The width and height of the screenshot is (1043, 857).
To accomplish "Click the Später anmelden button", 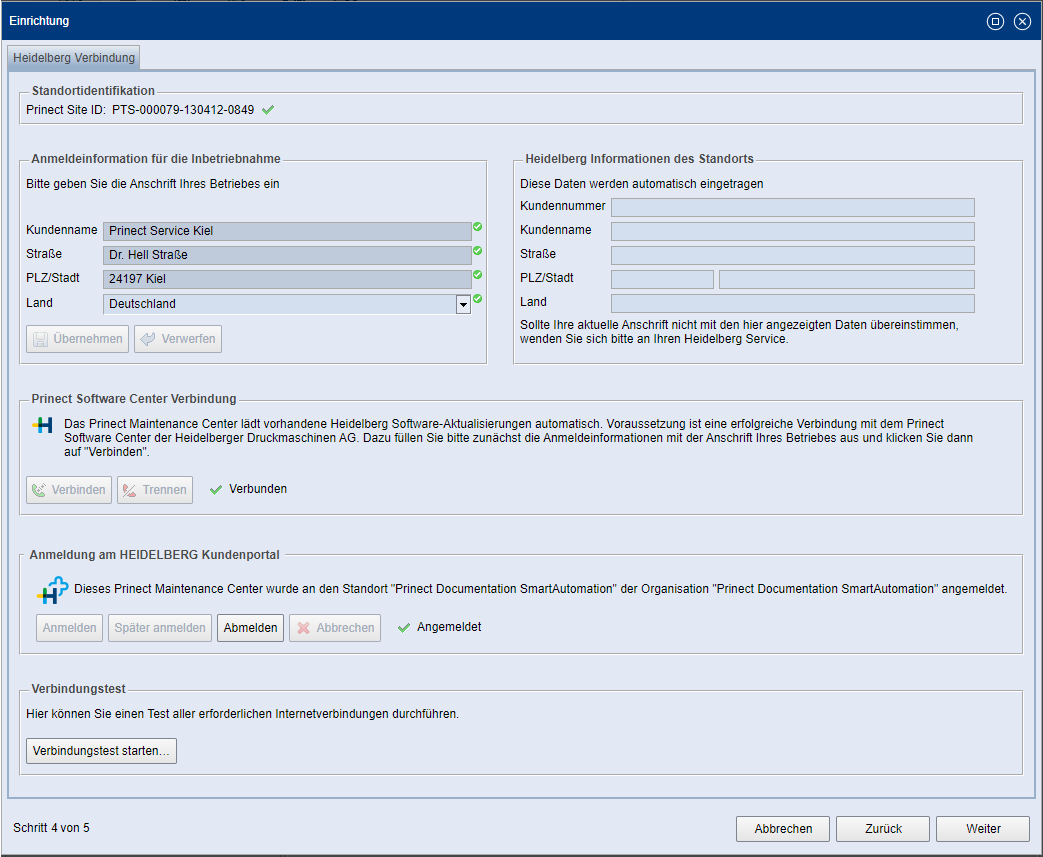I will pos(160,628).
